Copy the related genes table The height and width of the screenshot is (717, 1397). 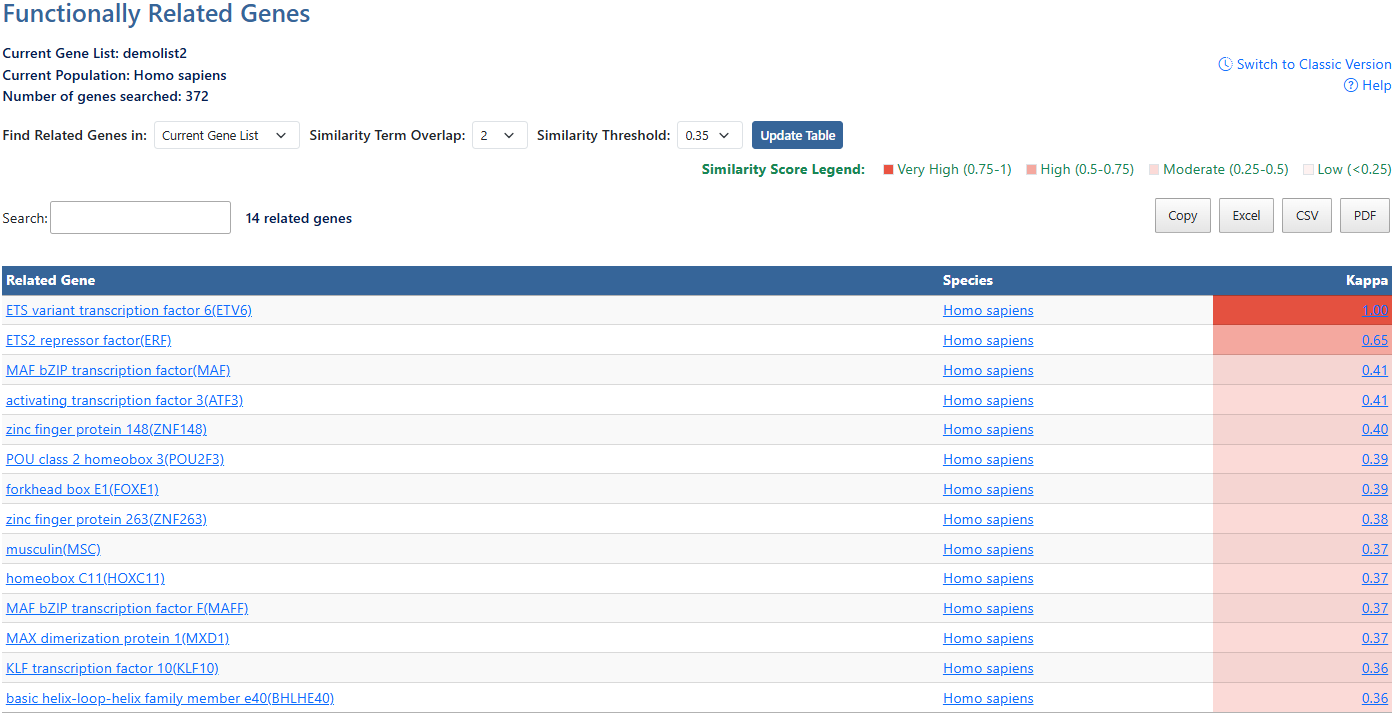point(1182,215)
